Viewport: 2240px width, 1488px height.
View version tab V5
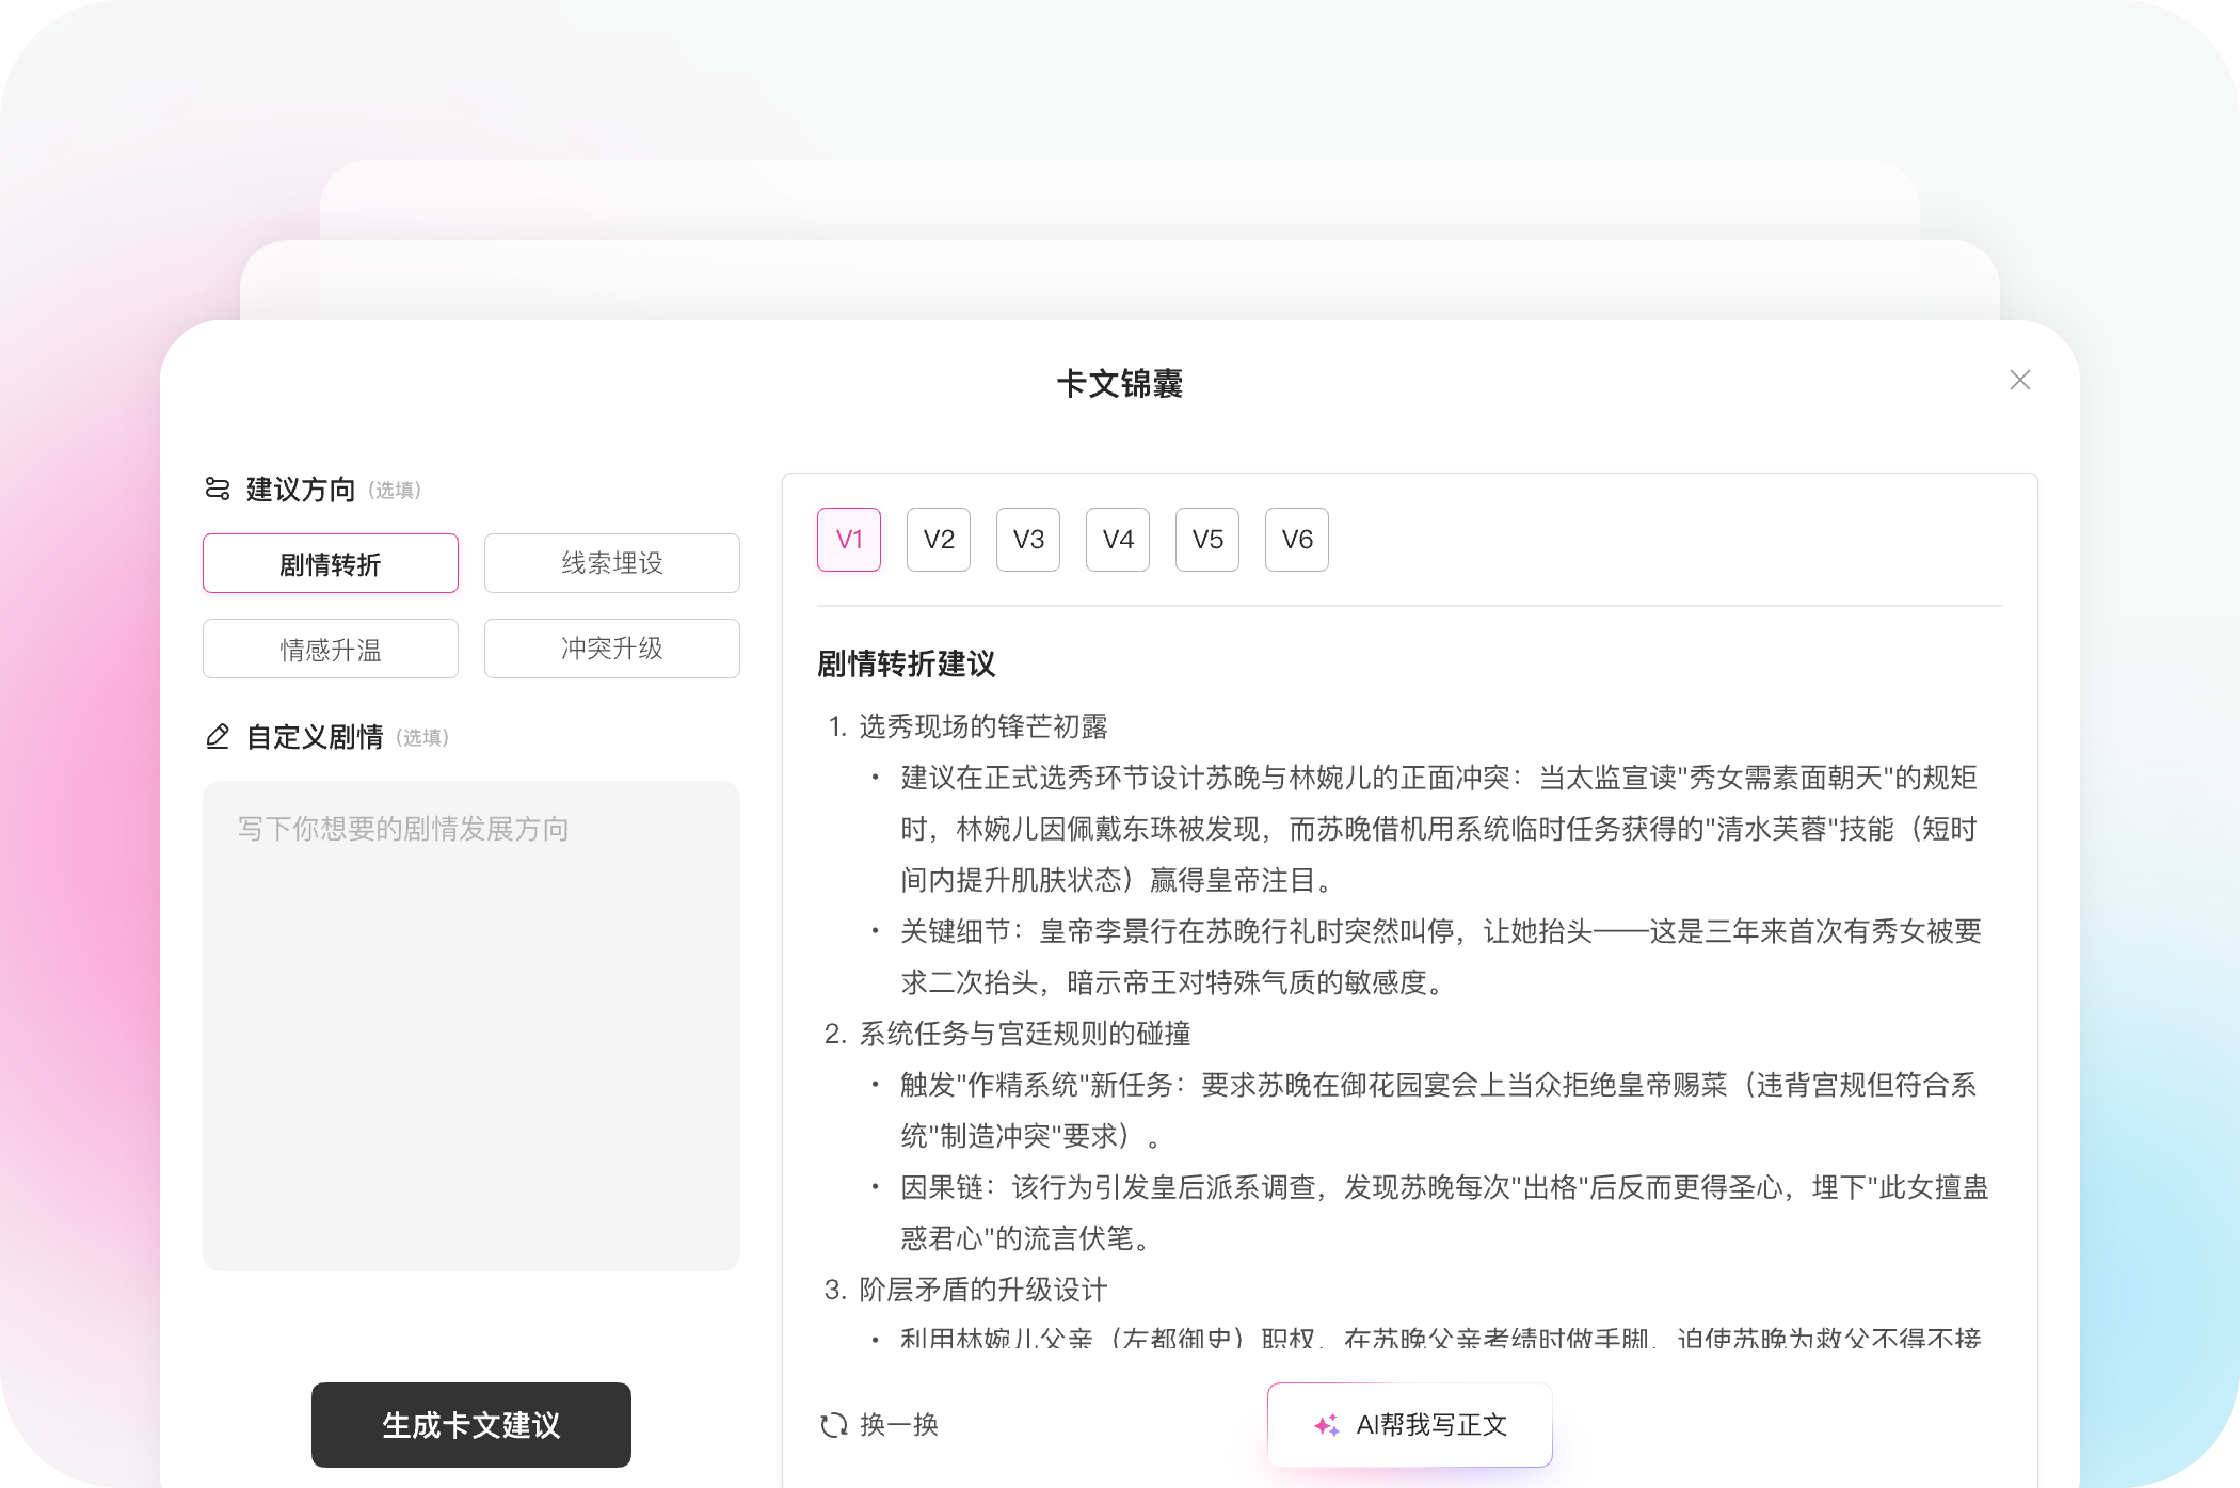[x=1207, y=540]
